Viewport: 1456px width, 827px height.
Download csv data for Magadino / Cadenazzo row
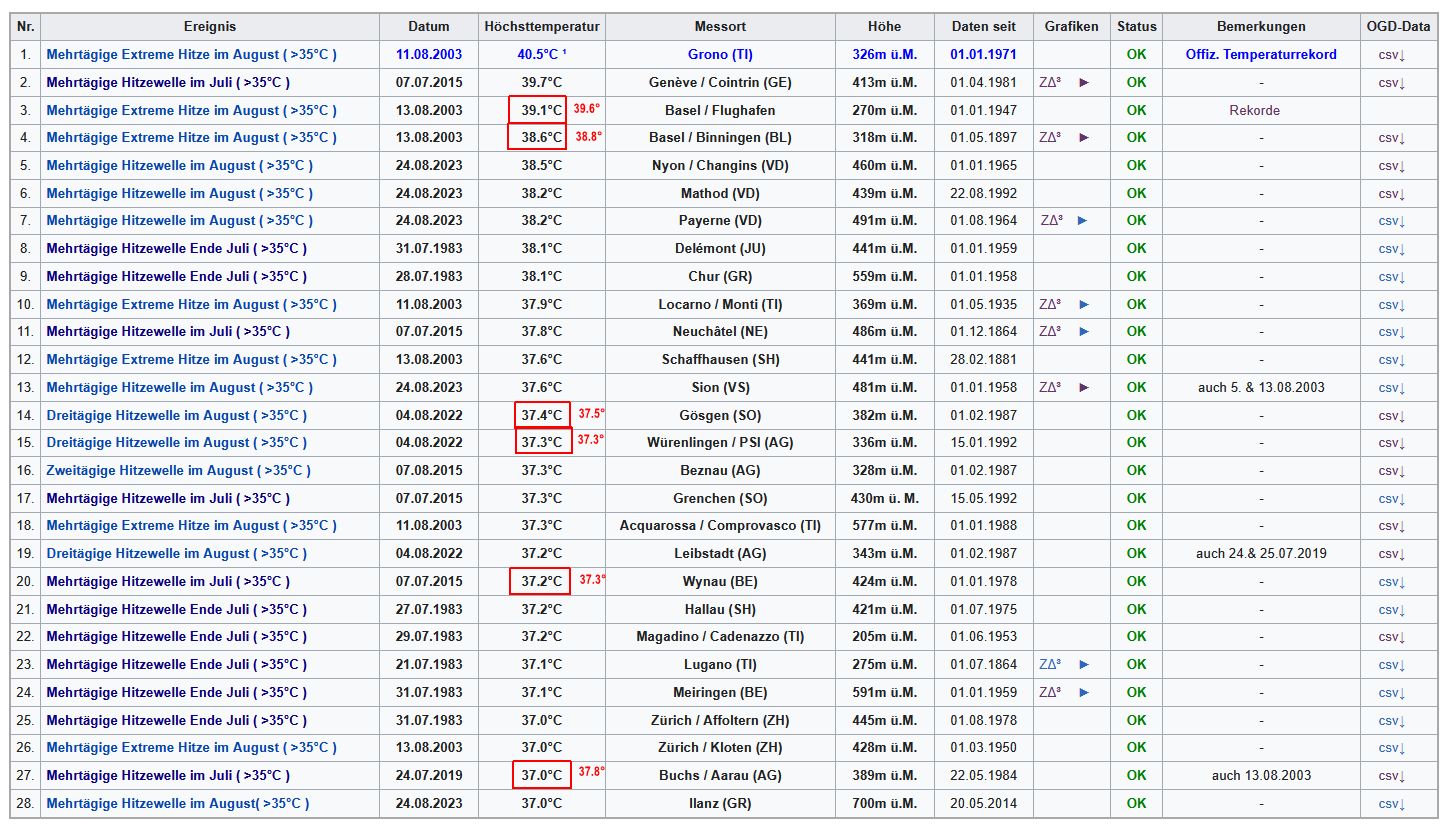[x=1392, y=637]
